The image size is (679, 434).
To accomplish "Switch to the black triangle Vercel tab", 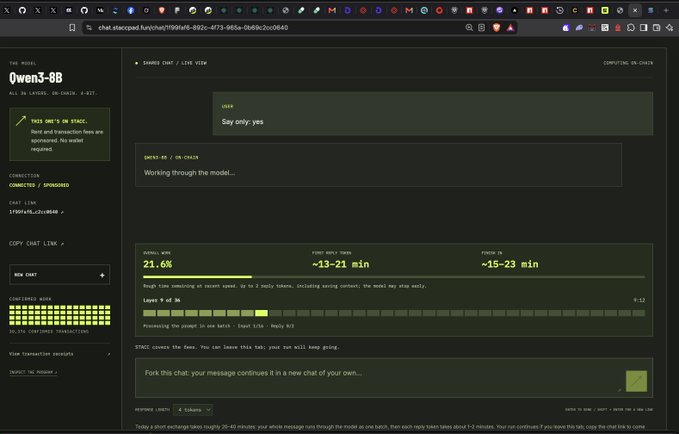I will (514, 10).
